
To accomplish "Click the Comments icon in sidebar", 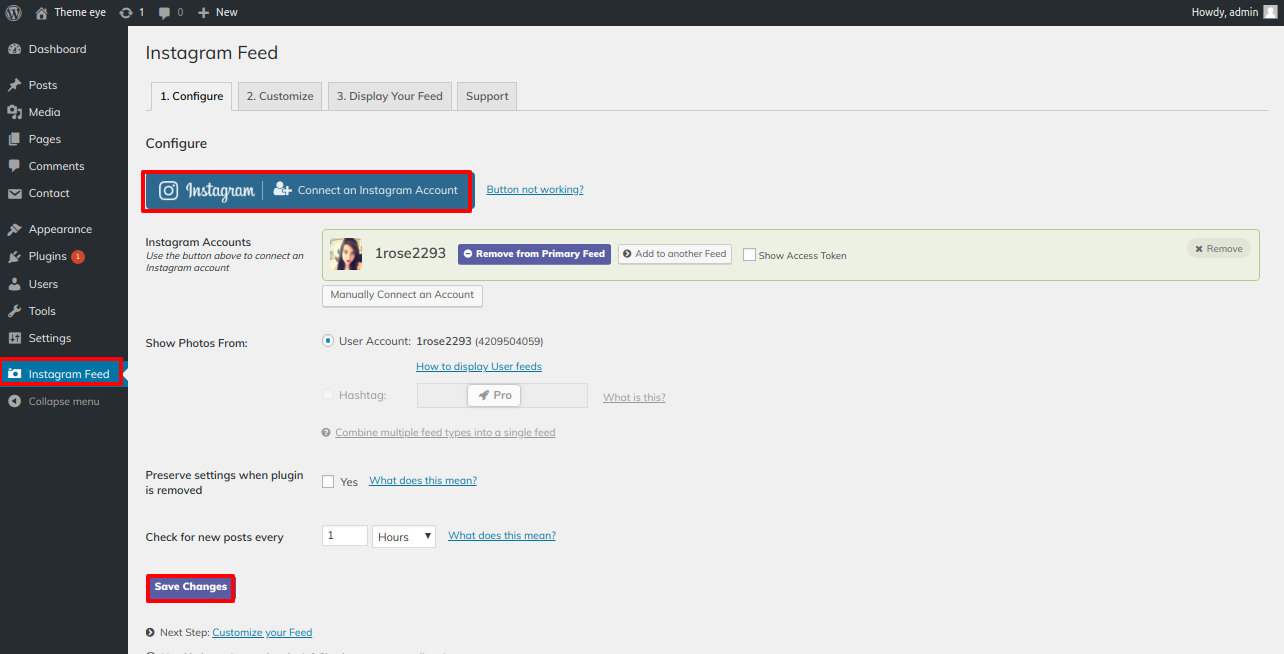I will click(x=15, y=166).
